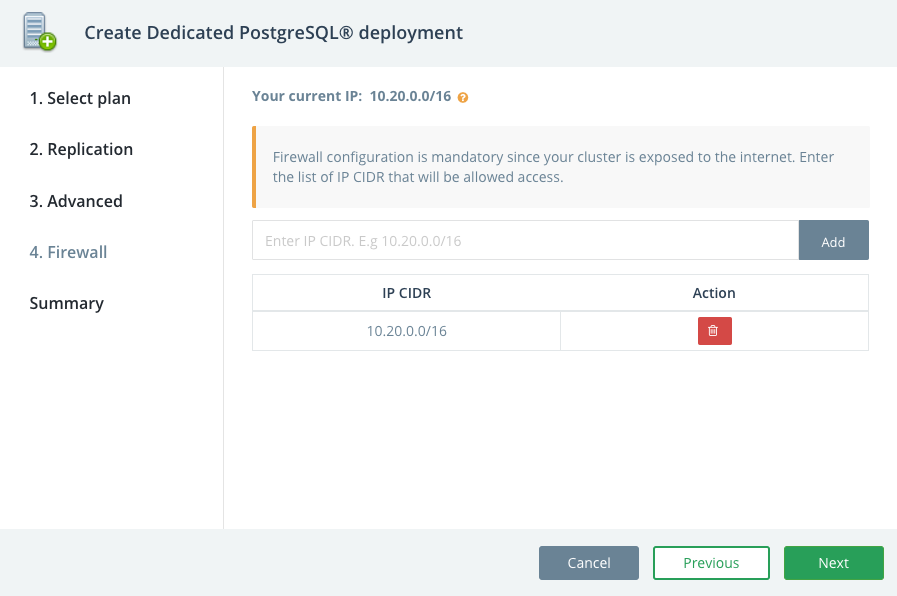Go to step 2. Replication
This screenshot has width=897, height=596.
click(81, 149)
